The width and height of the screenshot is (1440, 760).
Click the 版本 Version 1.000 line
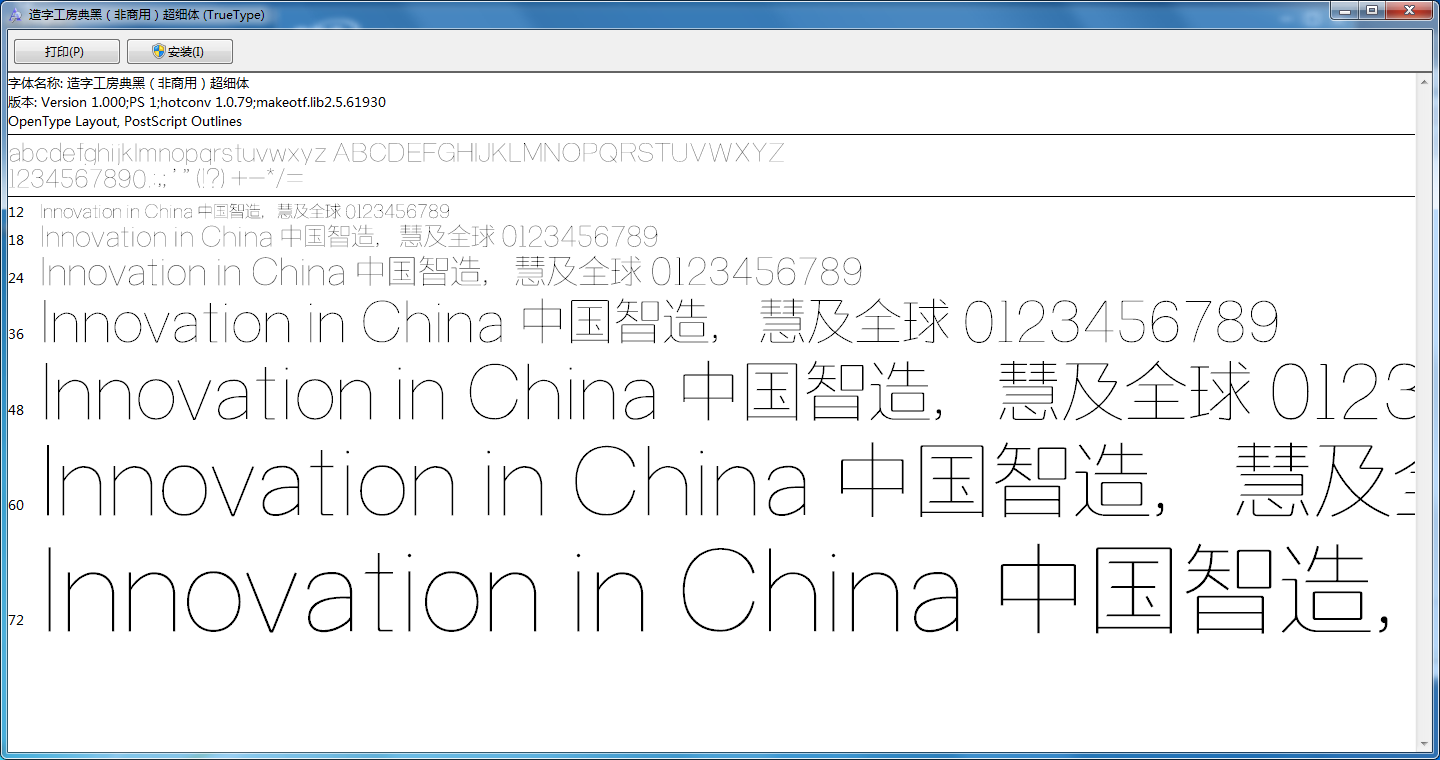coord(197,102)
